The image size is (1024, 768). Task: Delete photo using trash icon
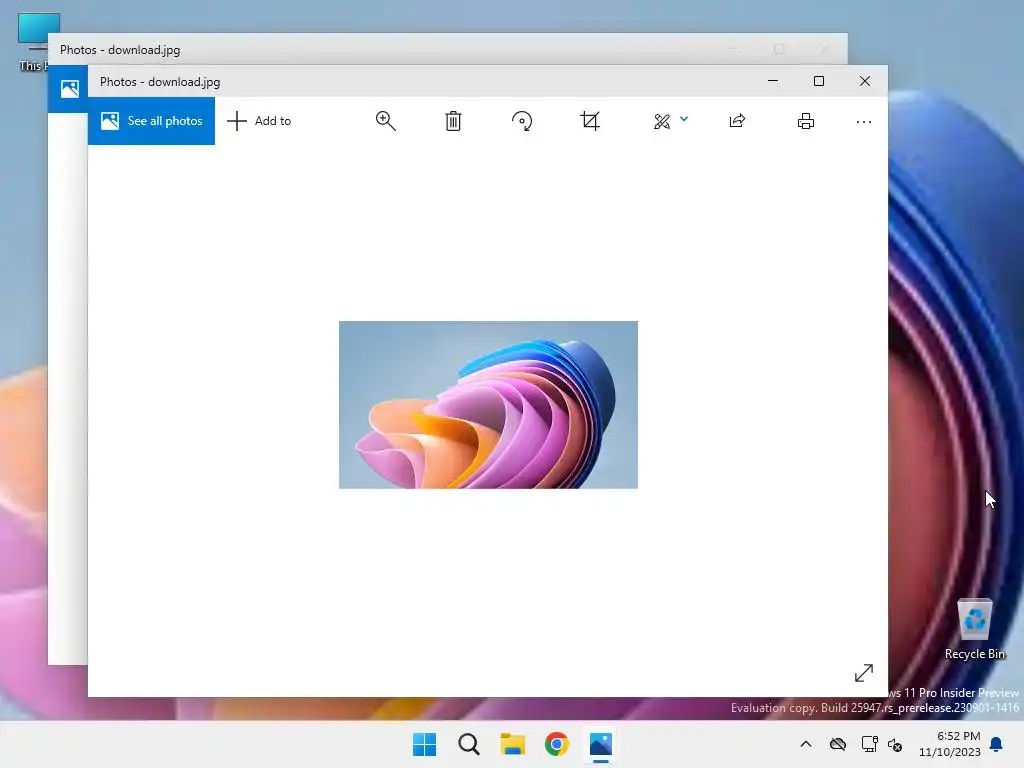(453, 121)
